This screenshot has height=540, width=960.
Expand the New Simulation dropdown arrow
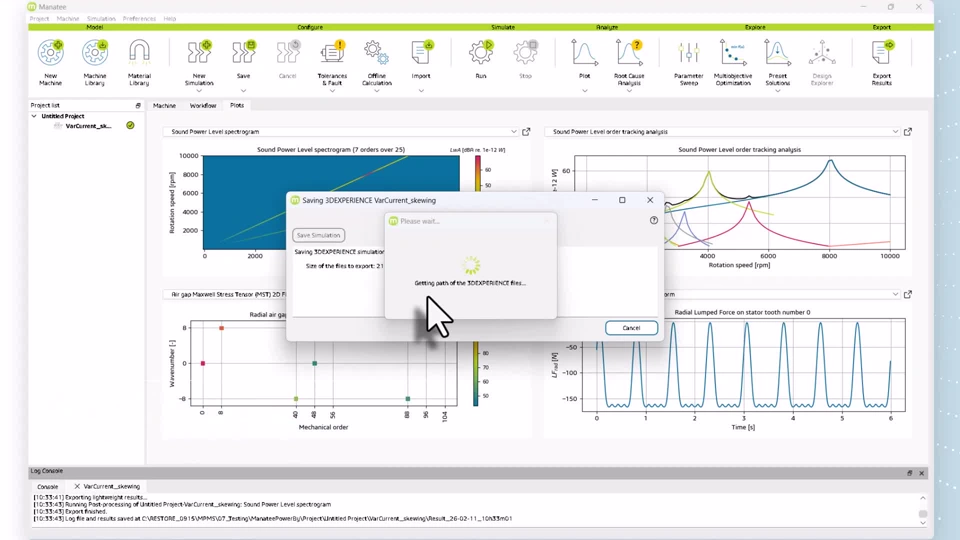199,91
